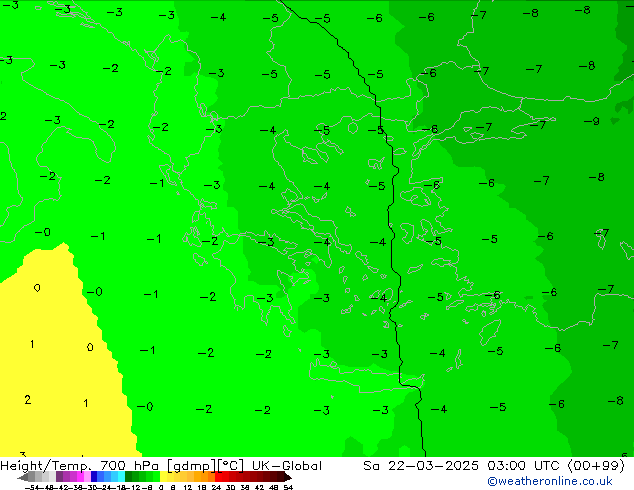
Task: Click the UK-Global model name label
Action: 287,466
